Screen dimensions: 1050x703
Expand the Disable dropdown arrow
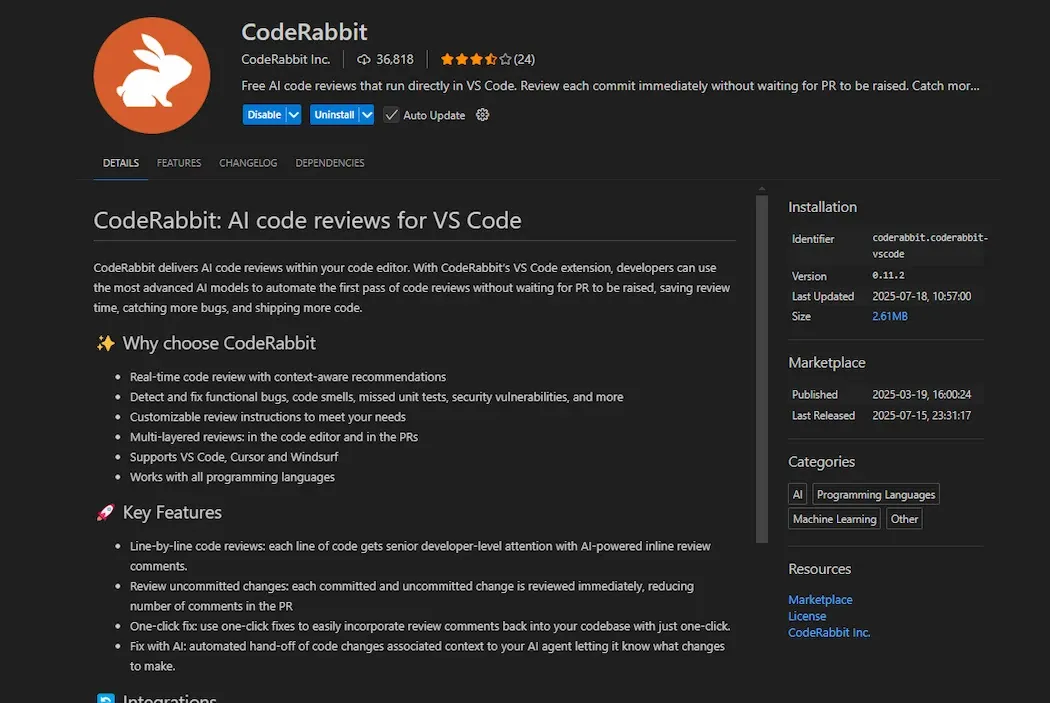294,115
